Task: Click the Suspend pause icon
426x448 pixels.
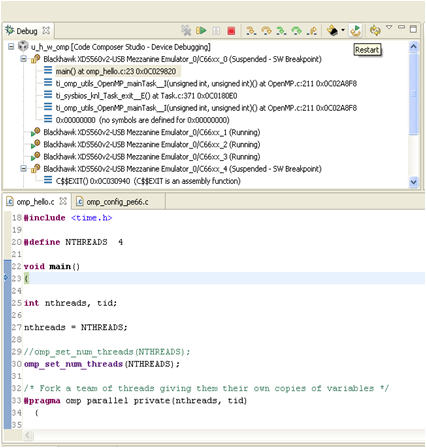Action: [216, 31]
